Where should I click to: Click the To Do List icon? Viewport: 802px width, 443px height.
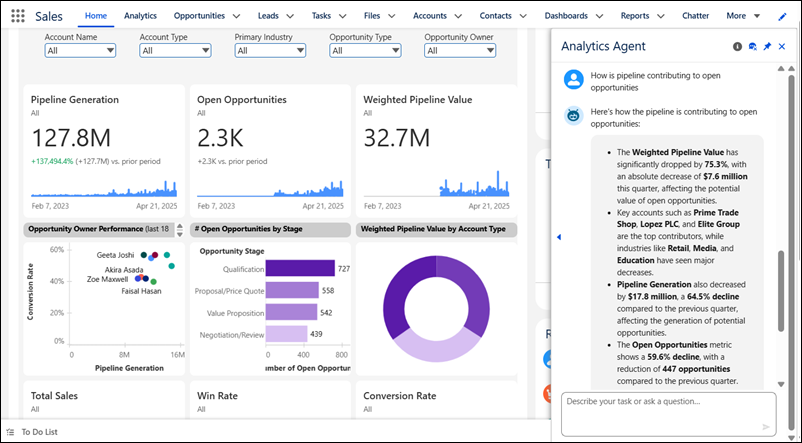click(10, 432)
